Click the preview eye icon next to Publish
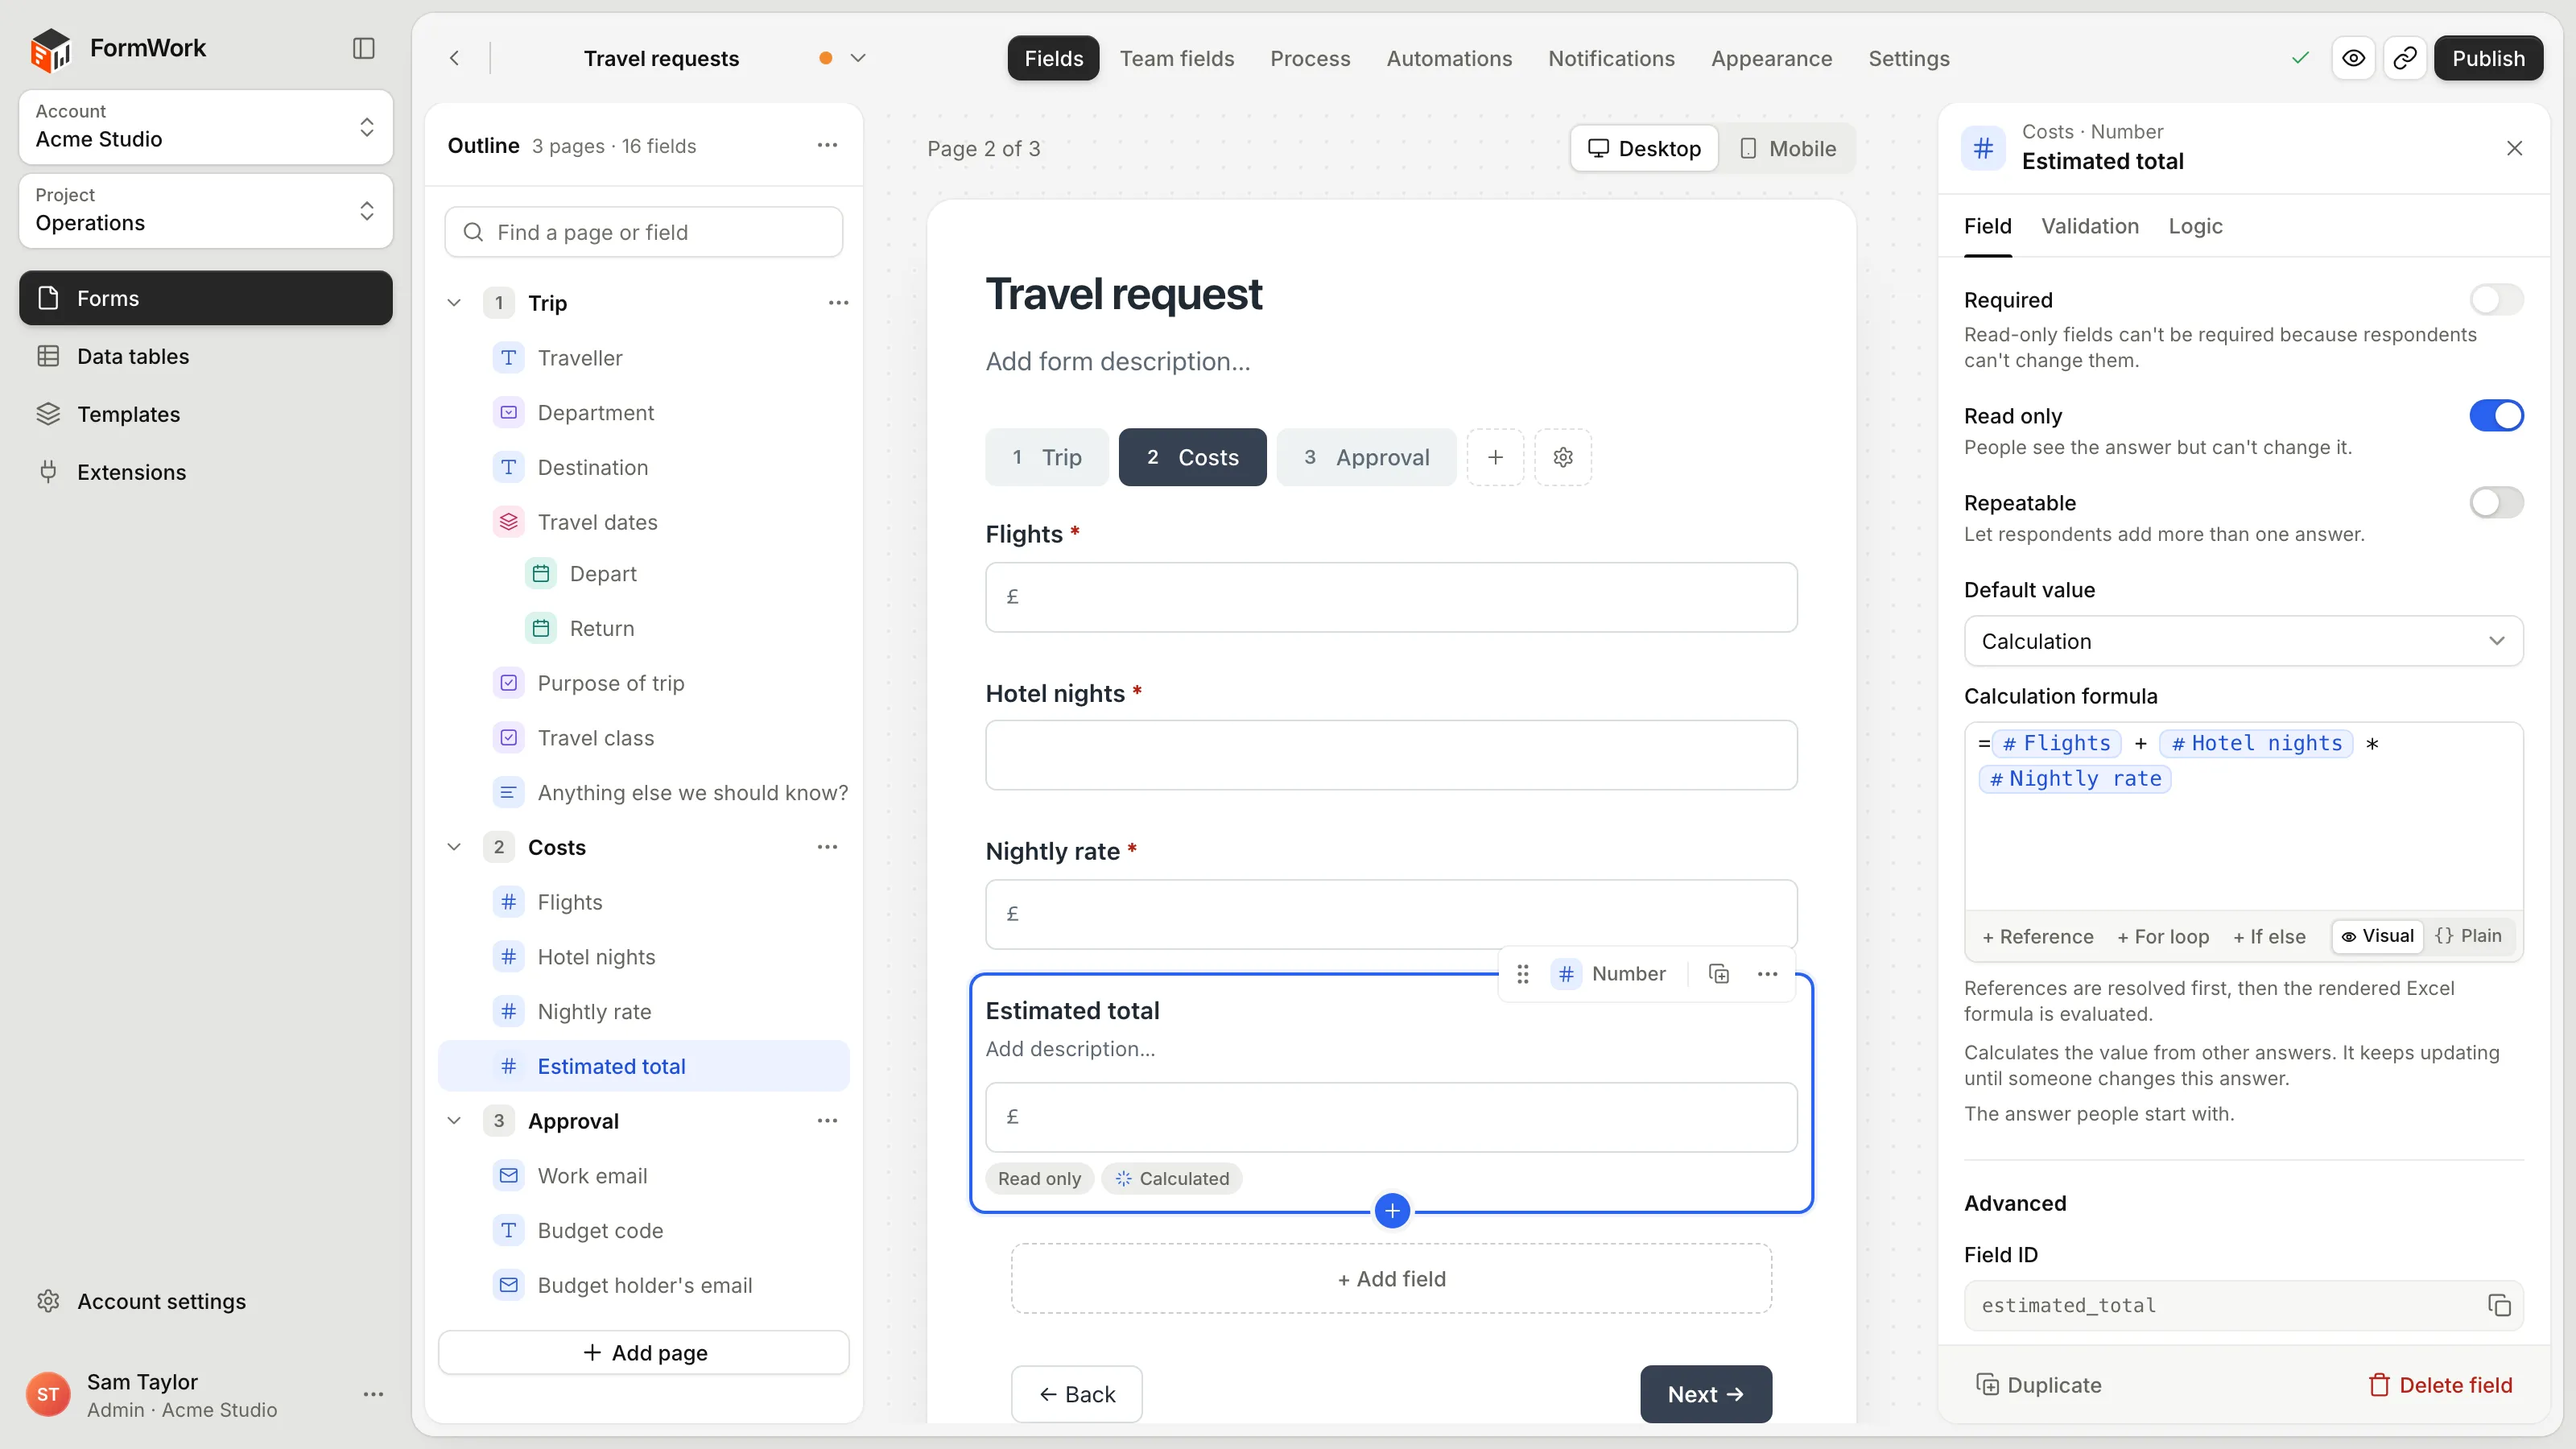Image resolution: width=2576 pixels, height=1449 pixels. pyautogui.click(x=2353, y=58)
